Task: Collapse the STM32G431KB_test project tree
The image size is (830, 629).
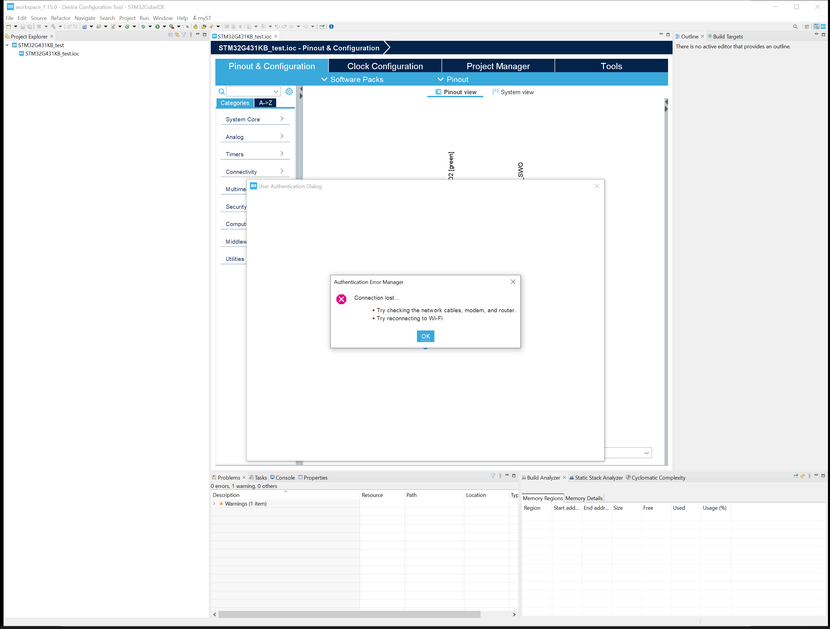Action: pyautogui.click(x=7, y=45)
